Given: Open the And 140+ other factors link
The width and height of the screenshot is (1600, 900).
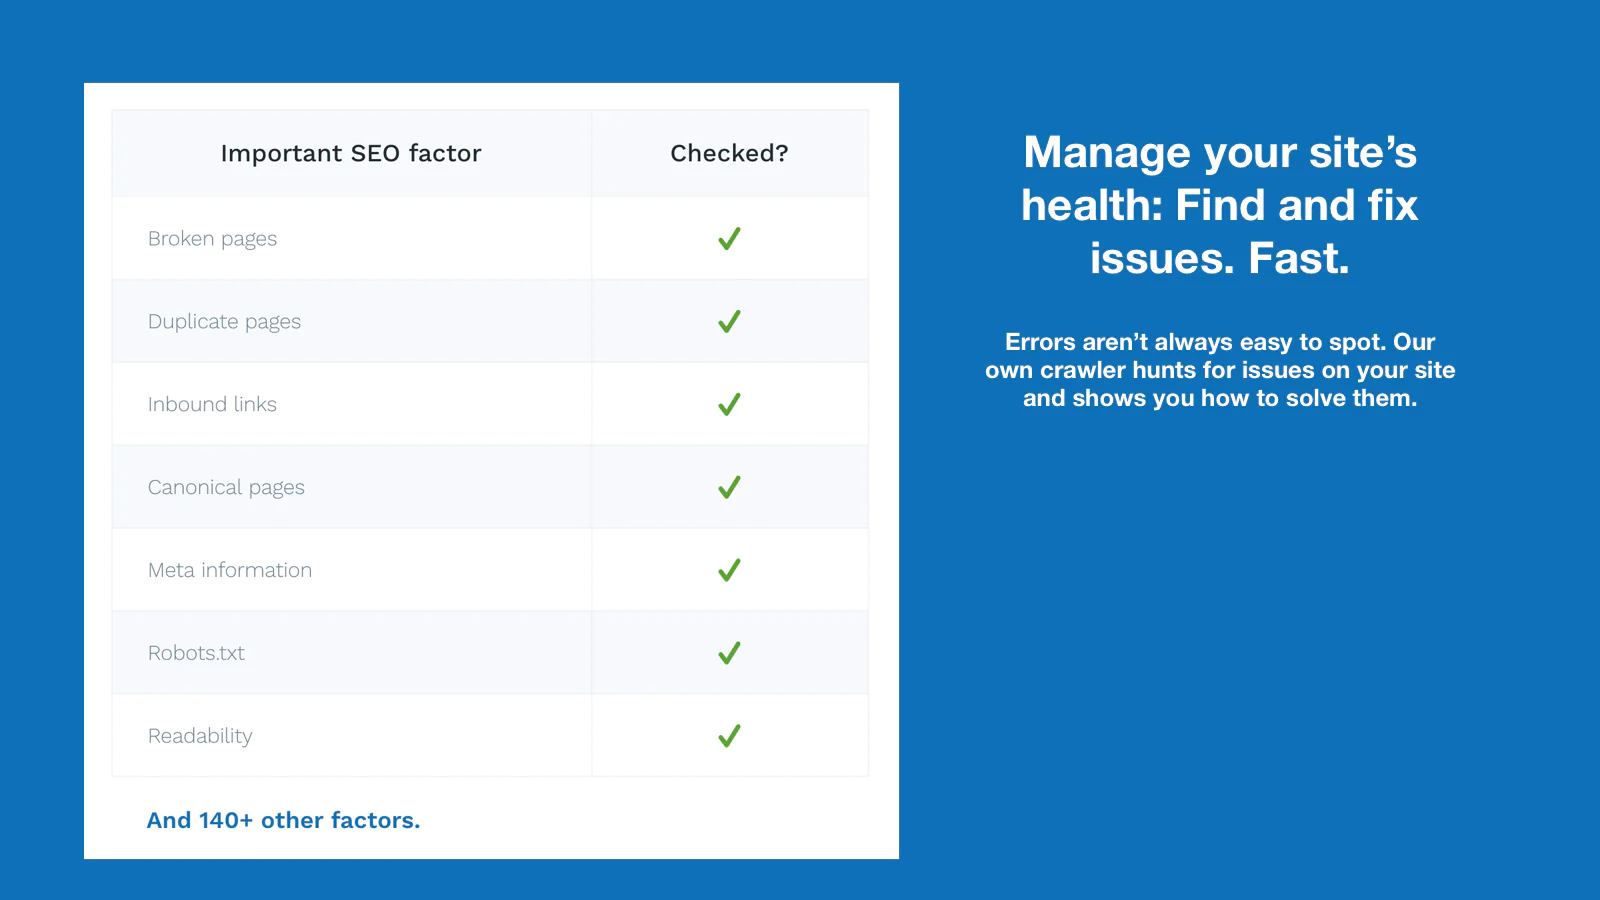Looking at the screenshot, I should coord(283,820).
